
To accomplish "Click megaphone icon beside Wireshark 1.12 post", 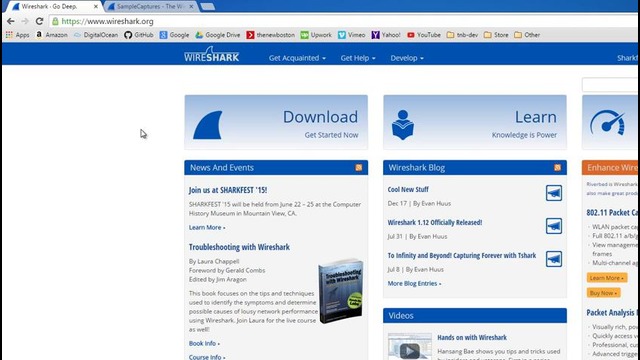I will (x=554, y=226).
